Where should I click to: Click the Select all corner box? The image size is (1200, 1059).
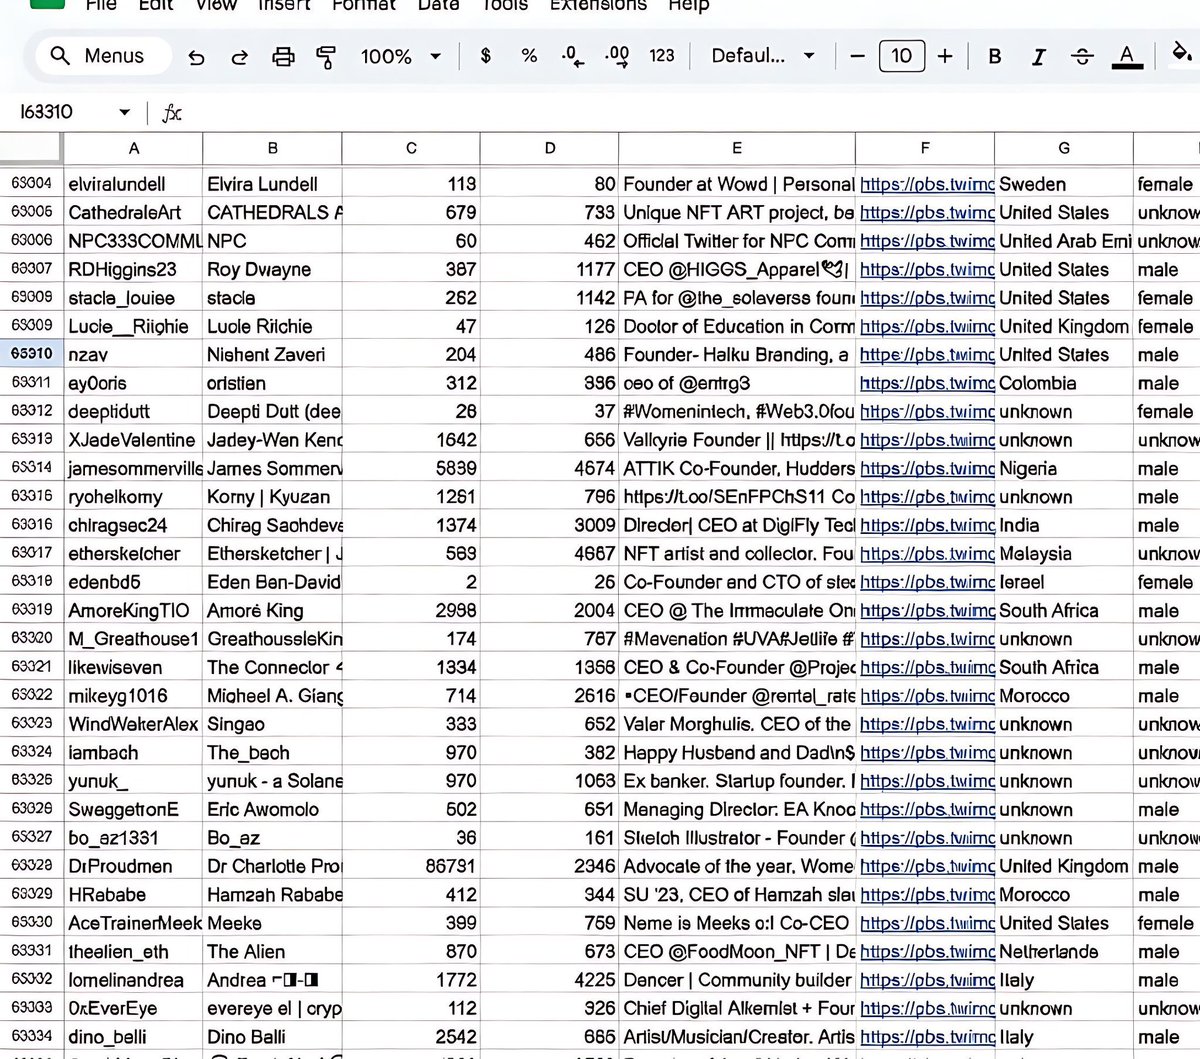(x=32, y=148)
